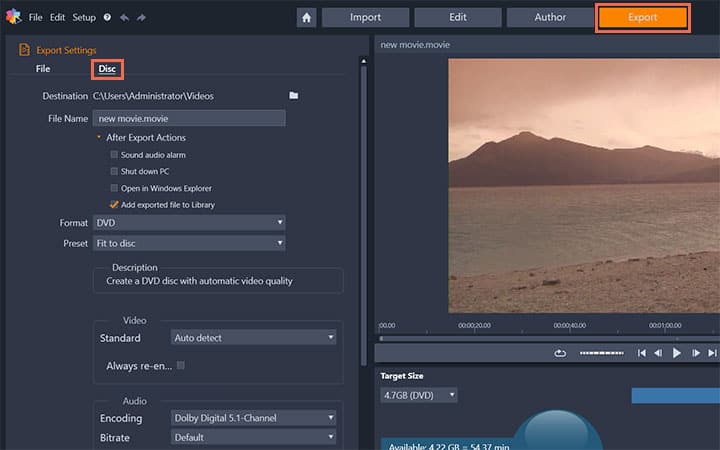Image resolution: width=720 pixels, height=450 pixels.
Task: Go to the Edit workspace
Action: [x=458, y=17]
